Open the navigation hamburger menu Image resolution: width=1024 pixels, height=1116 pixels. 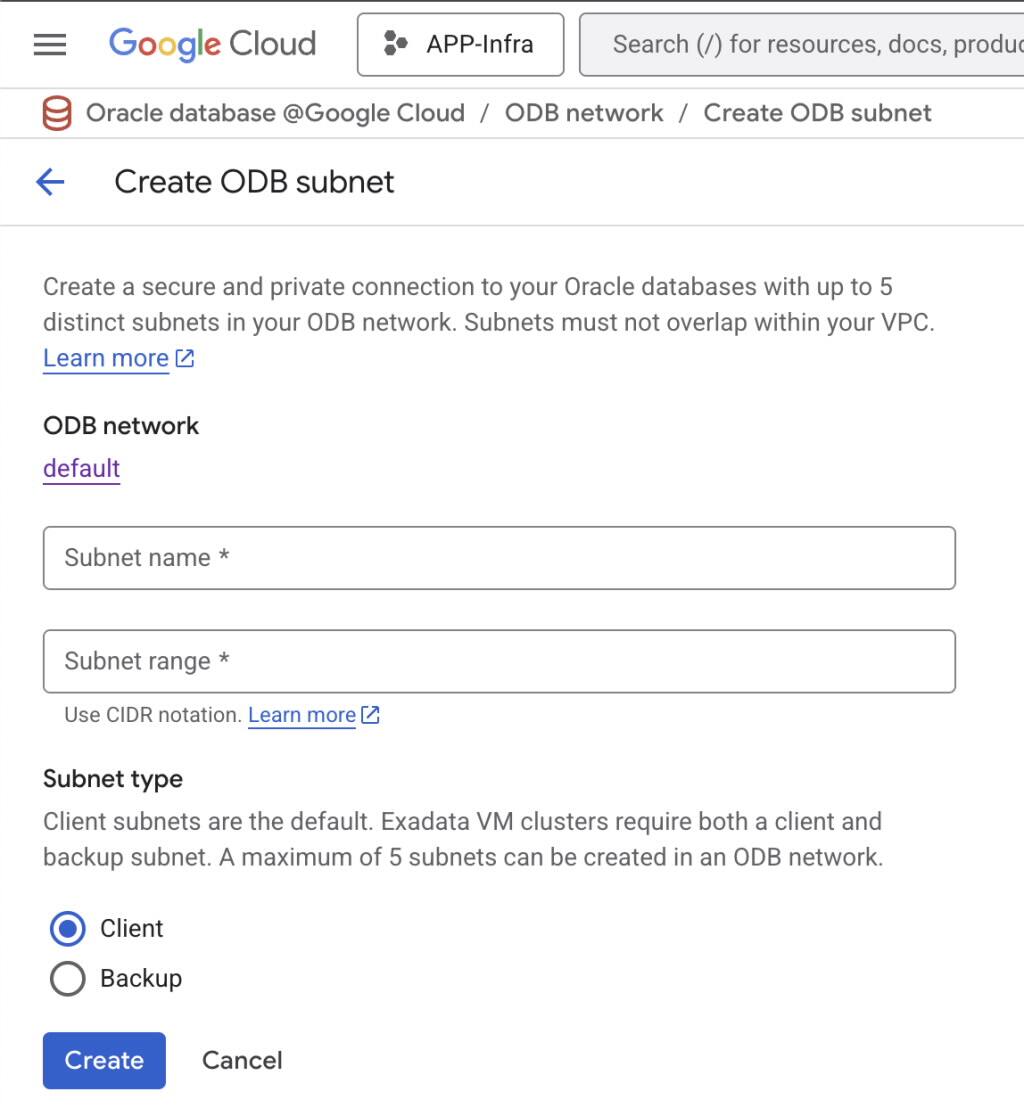(x=49, y=43)
